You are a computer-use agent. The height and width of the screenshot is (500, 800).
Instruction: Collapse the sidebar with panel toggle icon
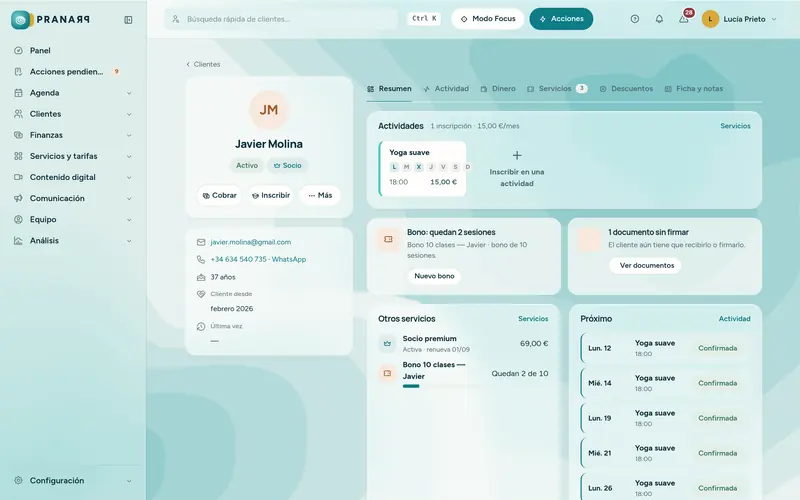(128, 19)
